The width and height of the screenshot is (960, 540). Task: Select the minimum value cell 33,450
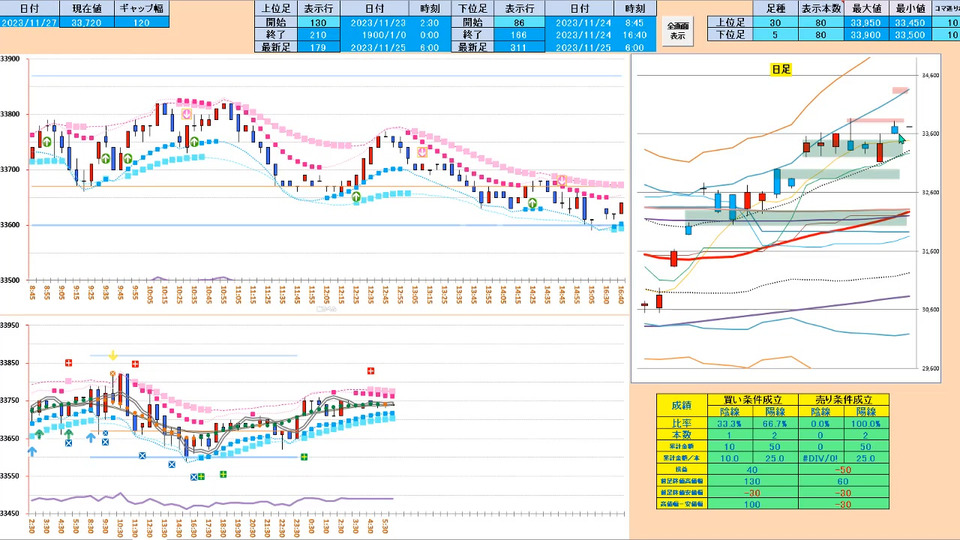point(910,23)
